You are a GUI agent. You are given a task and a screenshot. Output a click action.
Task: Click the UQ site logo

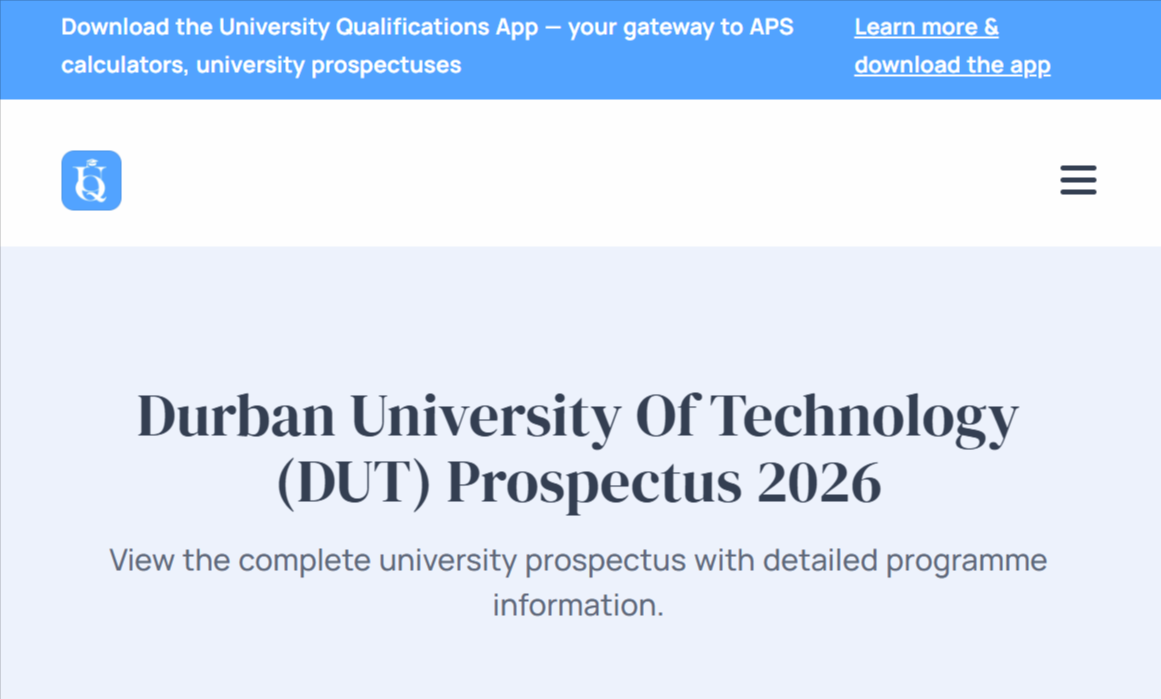[91, 180]
